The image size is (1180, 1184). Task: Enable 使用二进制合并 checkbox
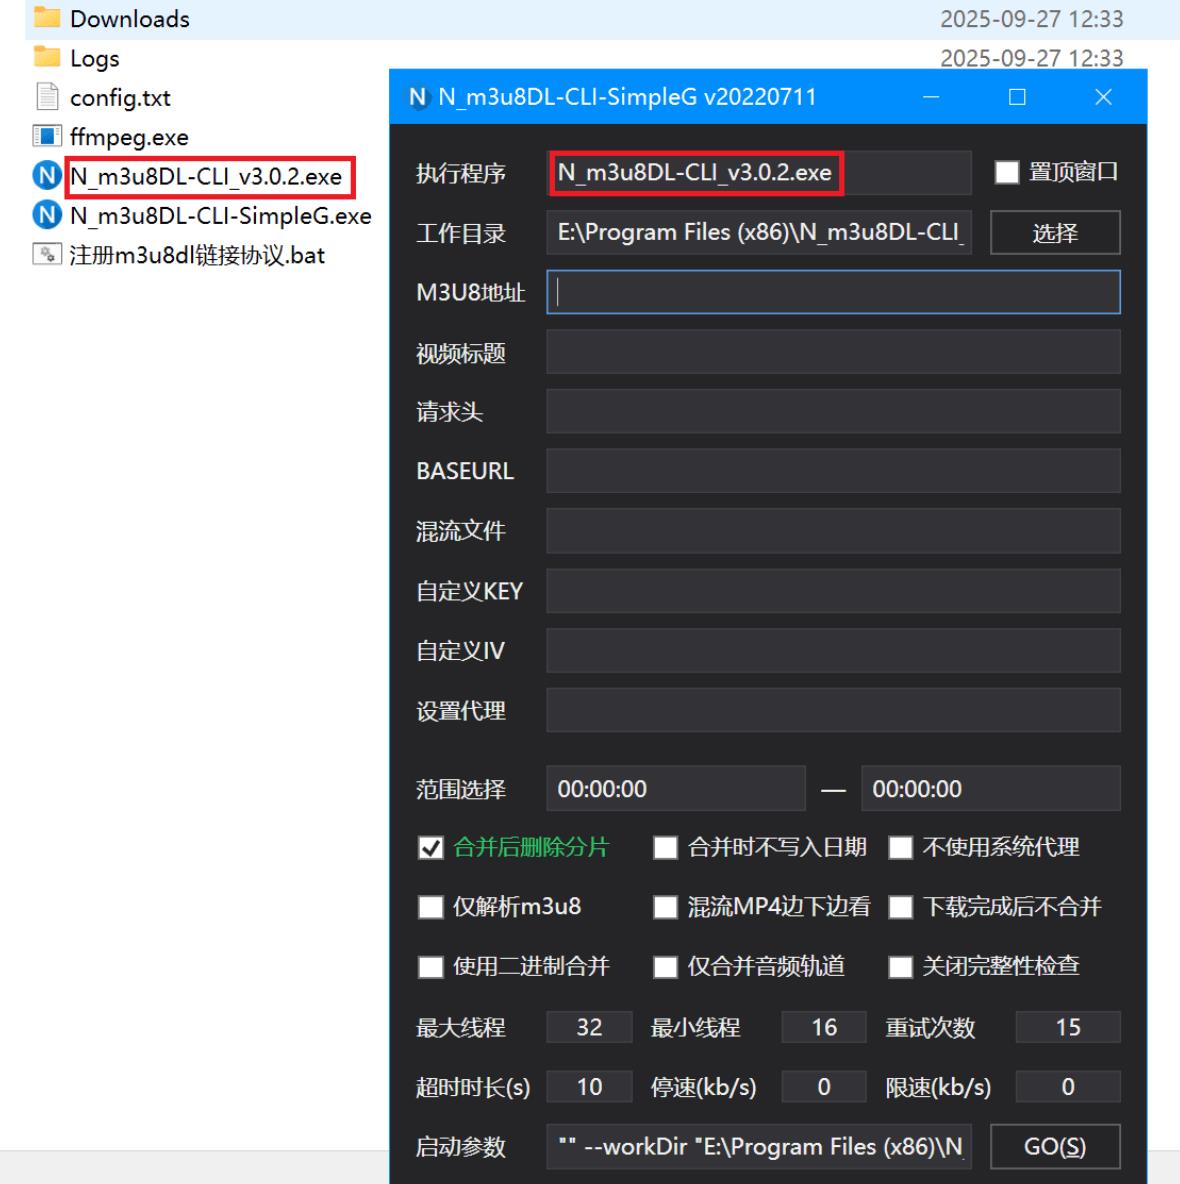coord(431,967)
